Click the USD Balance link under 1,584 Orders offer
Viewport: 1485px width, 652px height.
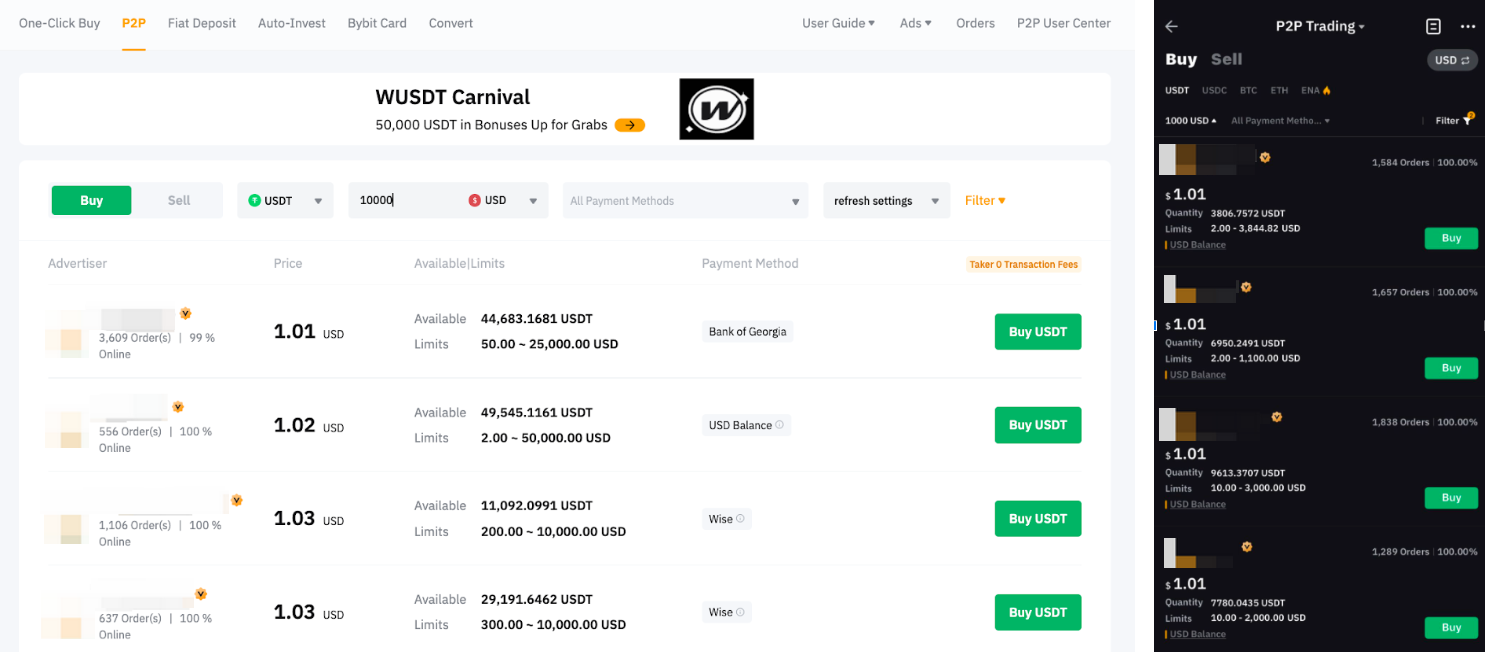pyautogui.click(x=1197, y=245)
